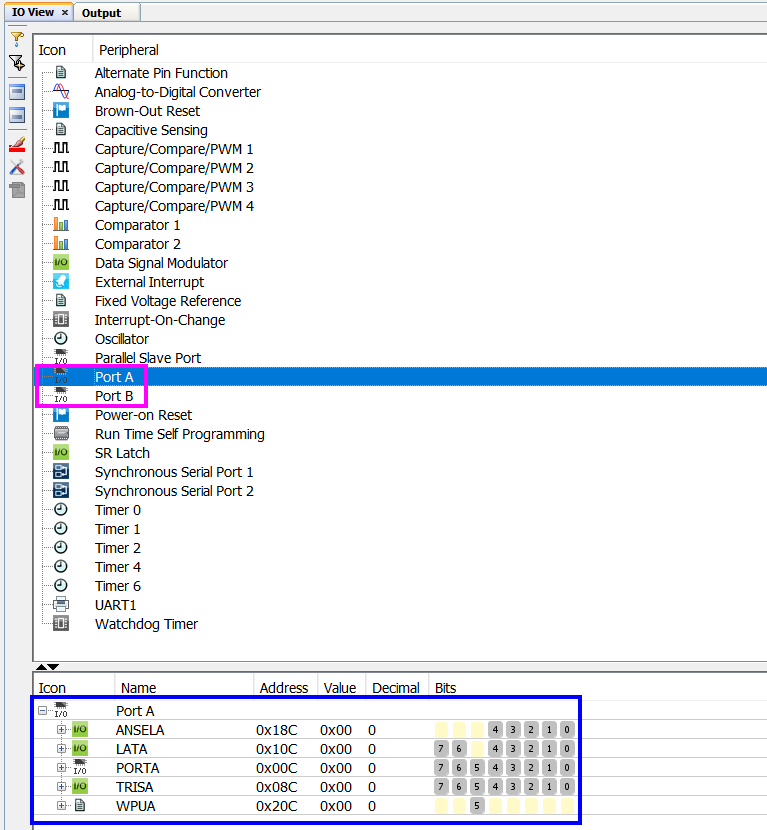Collapse the Port A register group
767x830 pixels.
coord(42,711)
